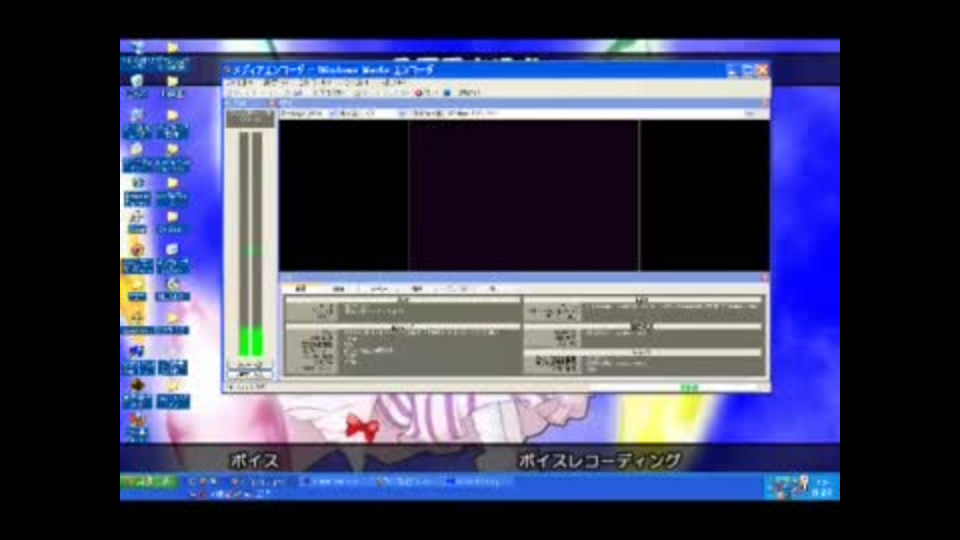
Task: Click the Windows Start button
Action: 149,482
